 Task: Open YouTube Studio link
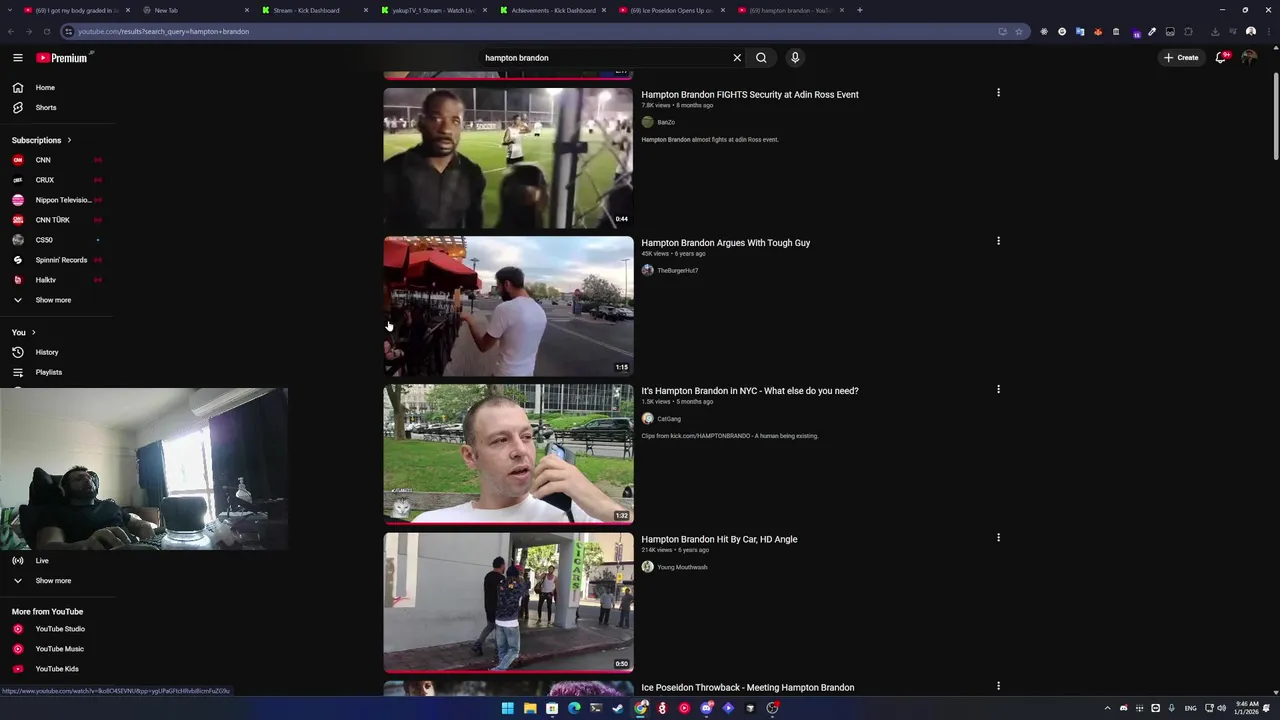58,629
